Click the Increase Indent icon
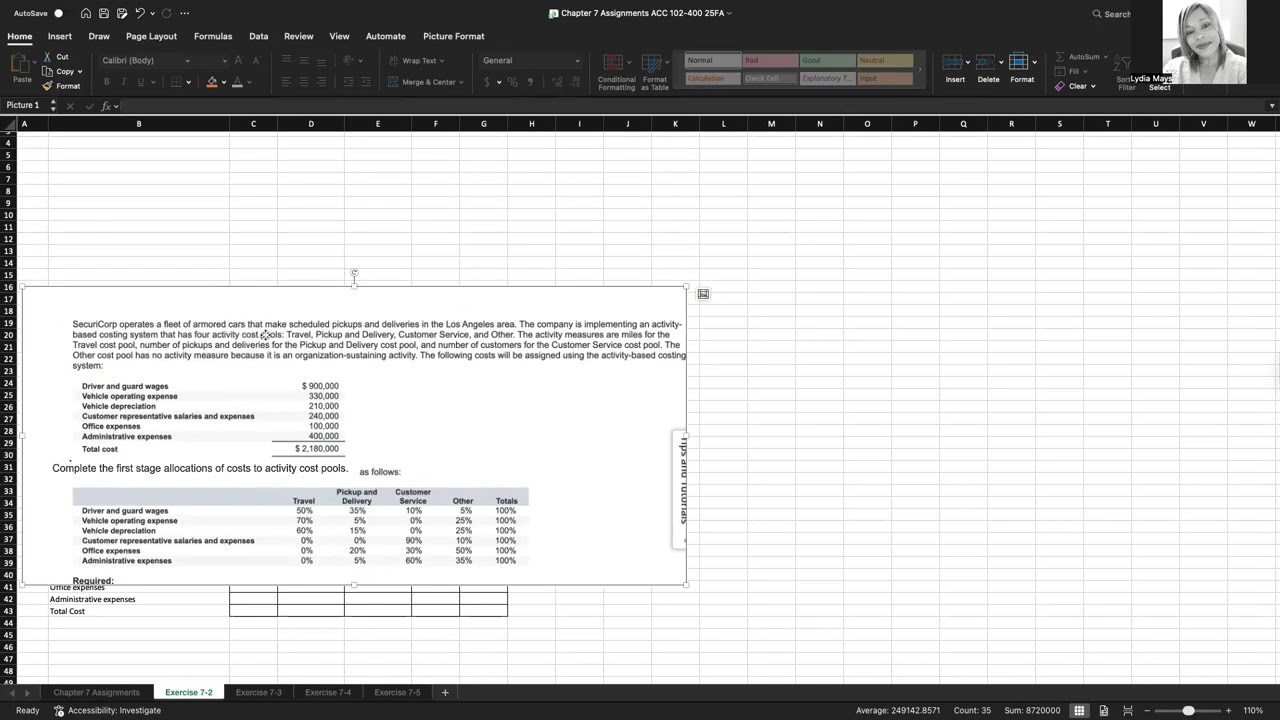Screen dimensions: 1280x720 click(365, 82)
